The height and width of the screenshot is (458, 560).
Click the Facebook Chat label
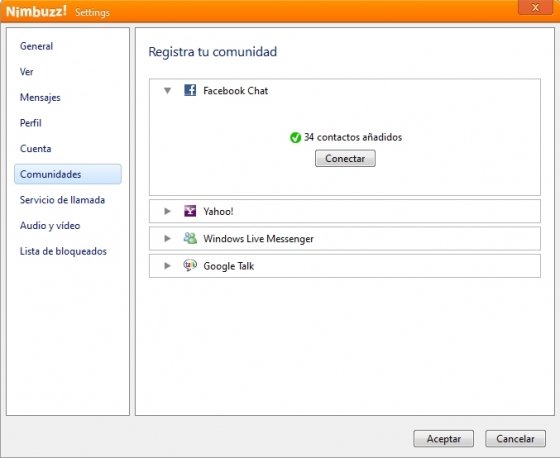235,91
